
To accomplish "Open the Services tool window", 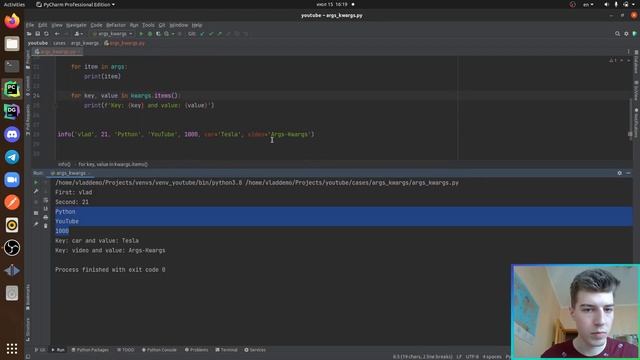I will (255, 350).
